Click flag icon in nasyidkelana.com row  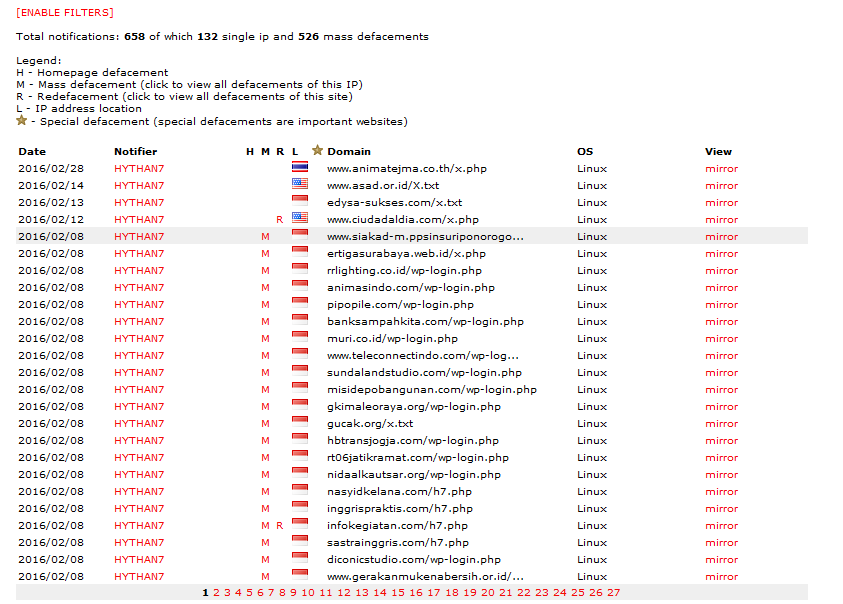pyautogui.click(x=299, y=490)
